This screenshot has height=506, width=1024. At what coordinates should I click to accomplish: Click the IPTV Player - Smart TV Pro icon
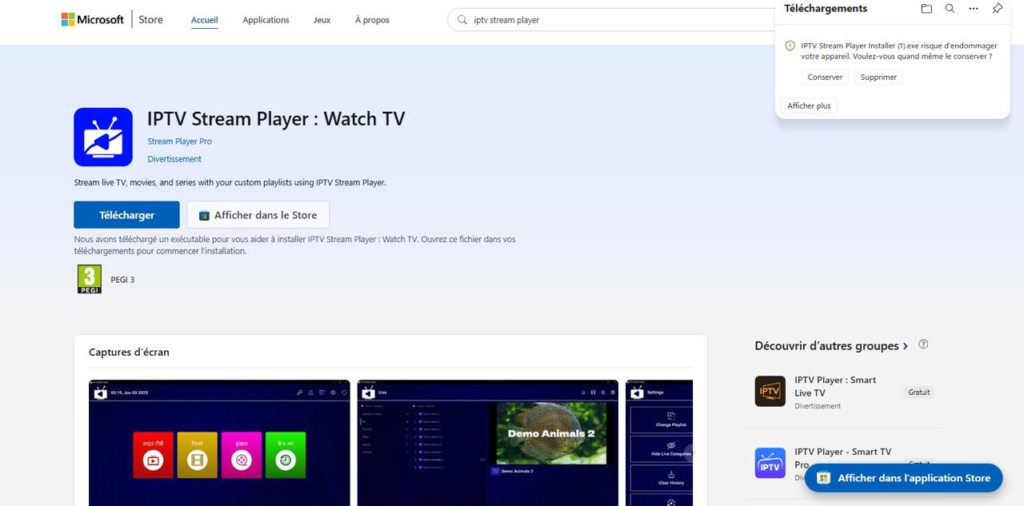pyautogui.click(x=770, y=463)
